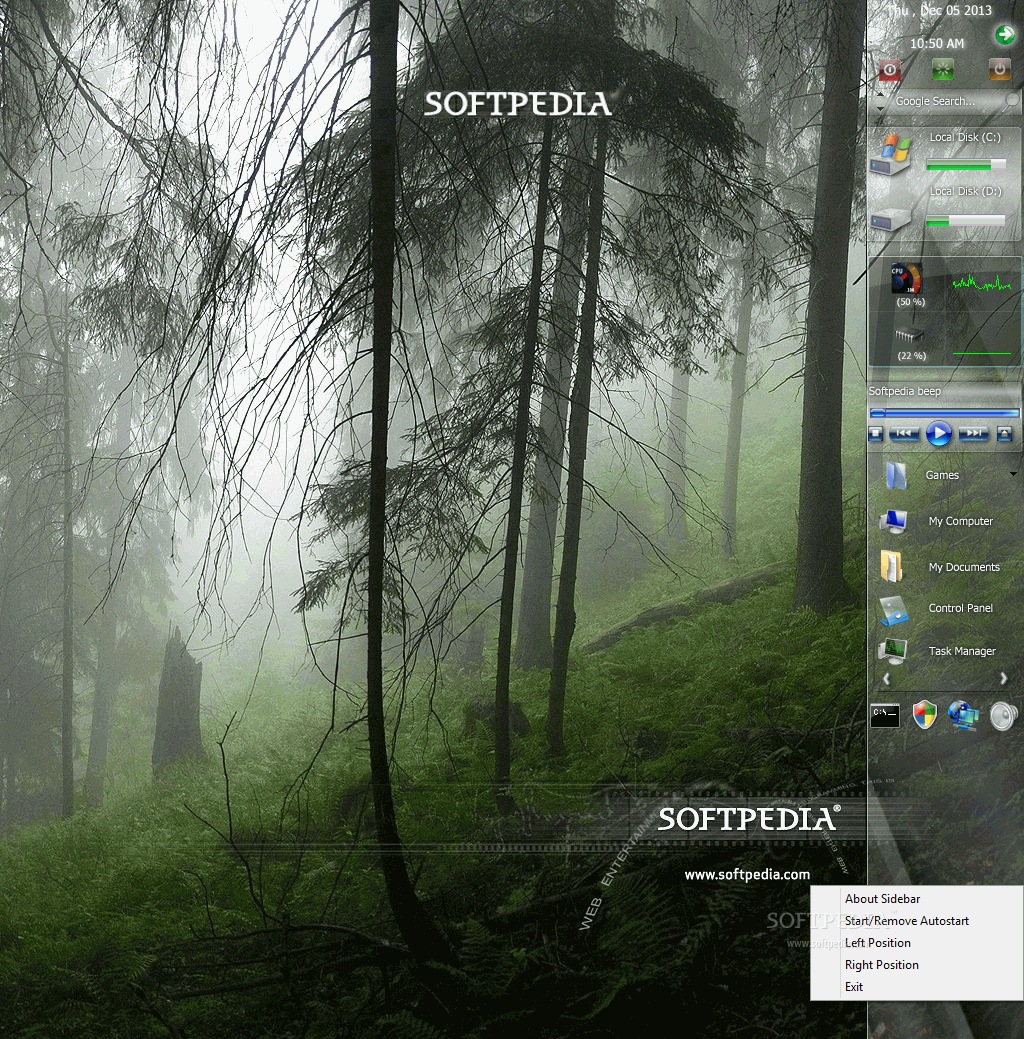This screenshot has width=1024, height=1039.
Task: Choose About Sidebar from context menu
Action: pos(917,899)
